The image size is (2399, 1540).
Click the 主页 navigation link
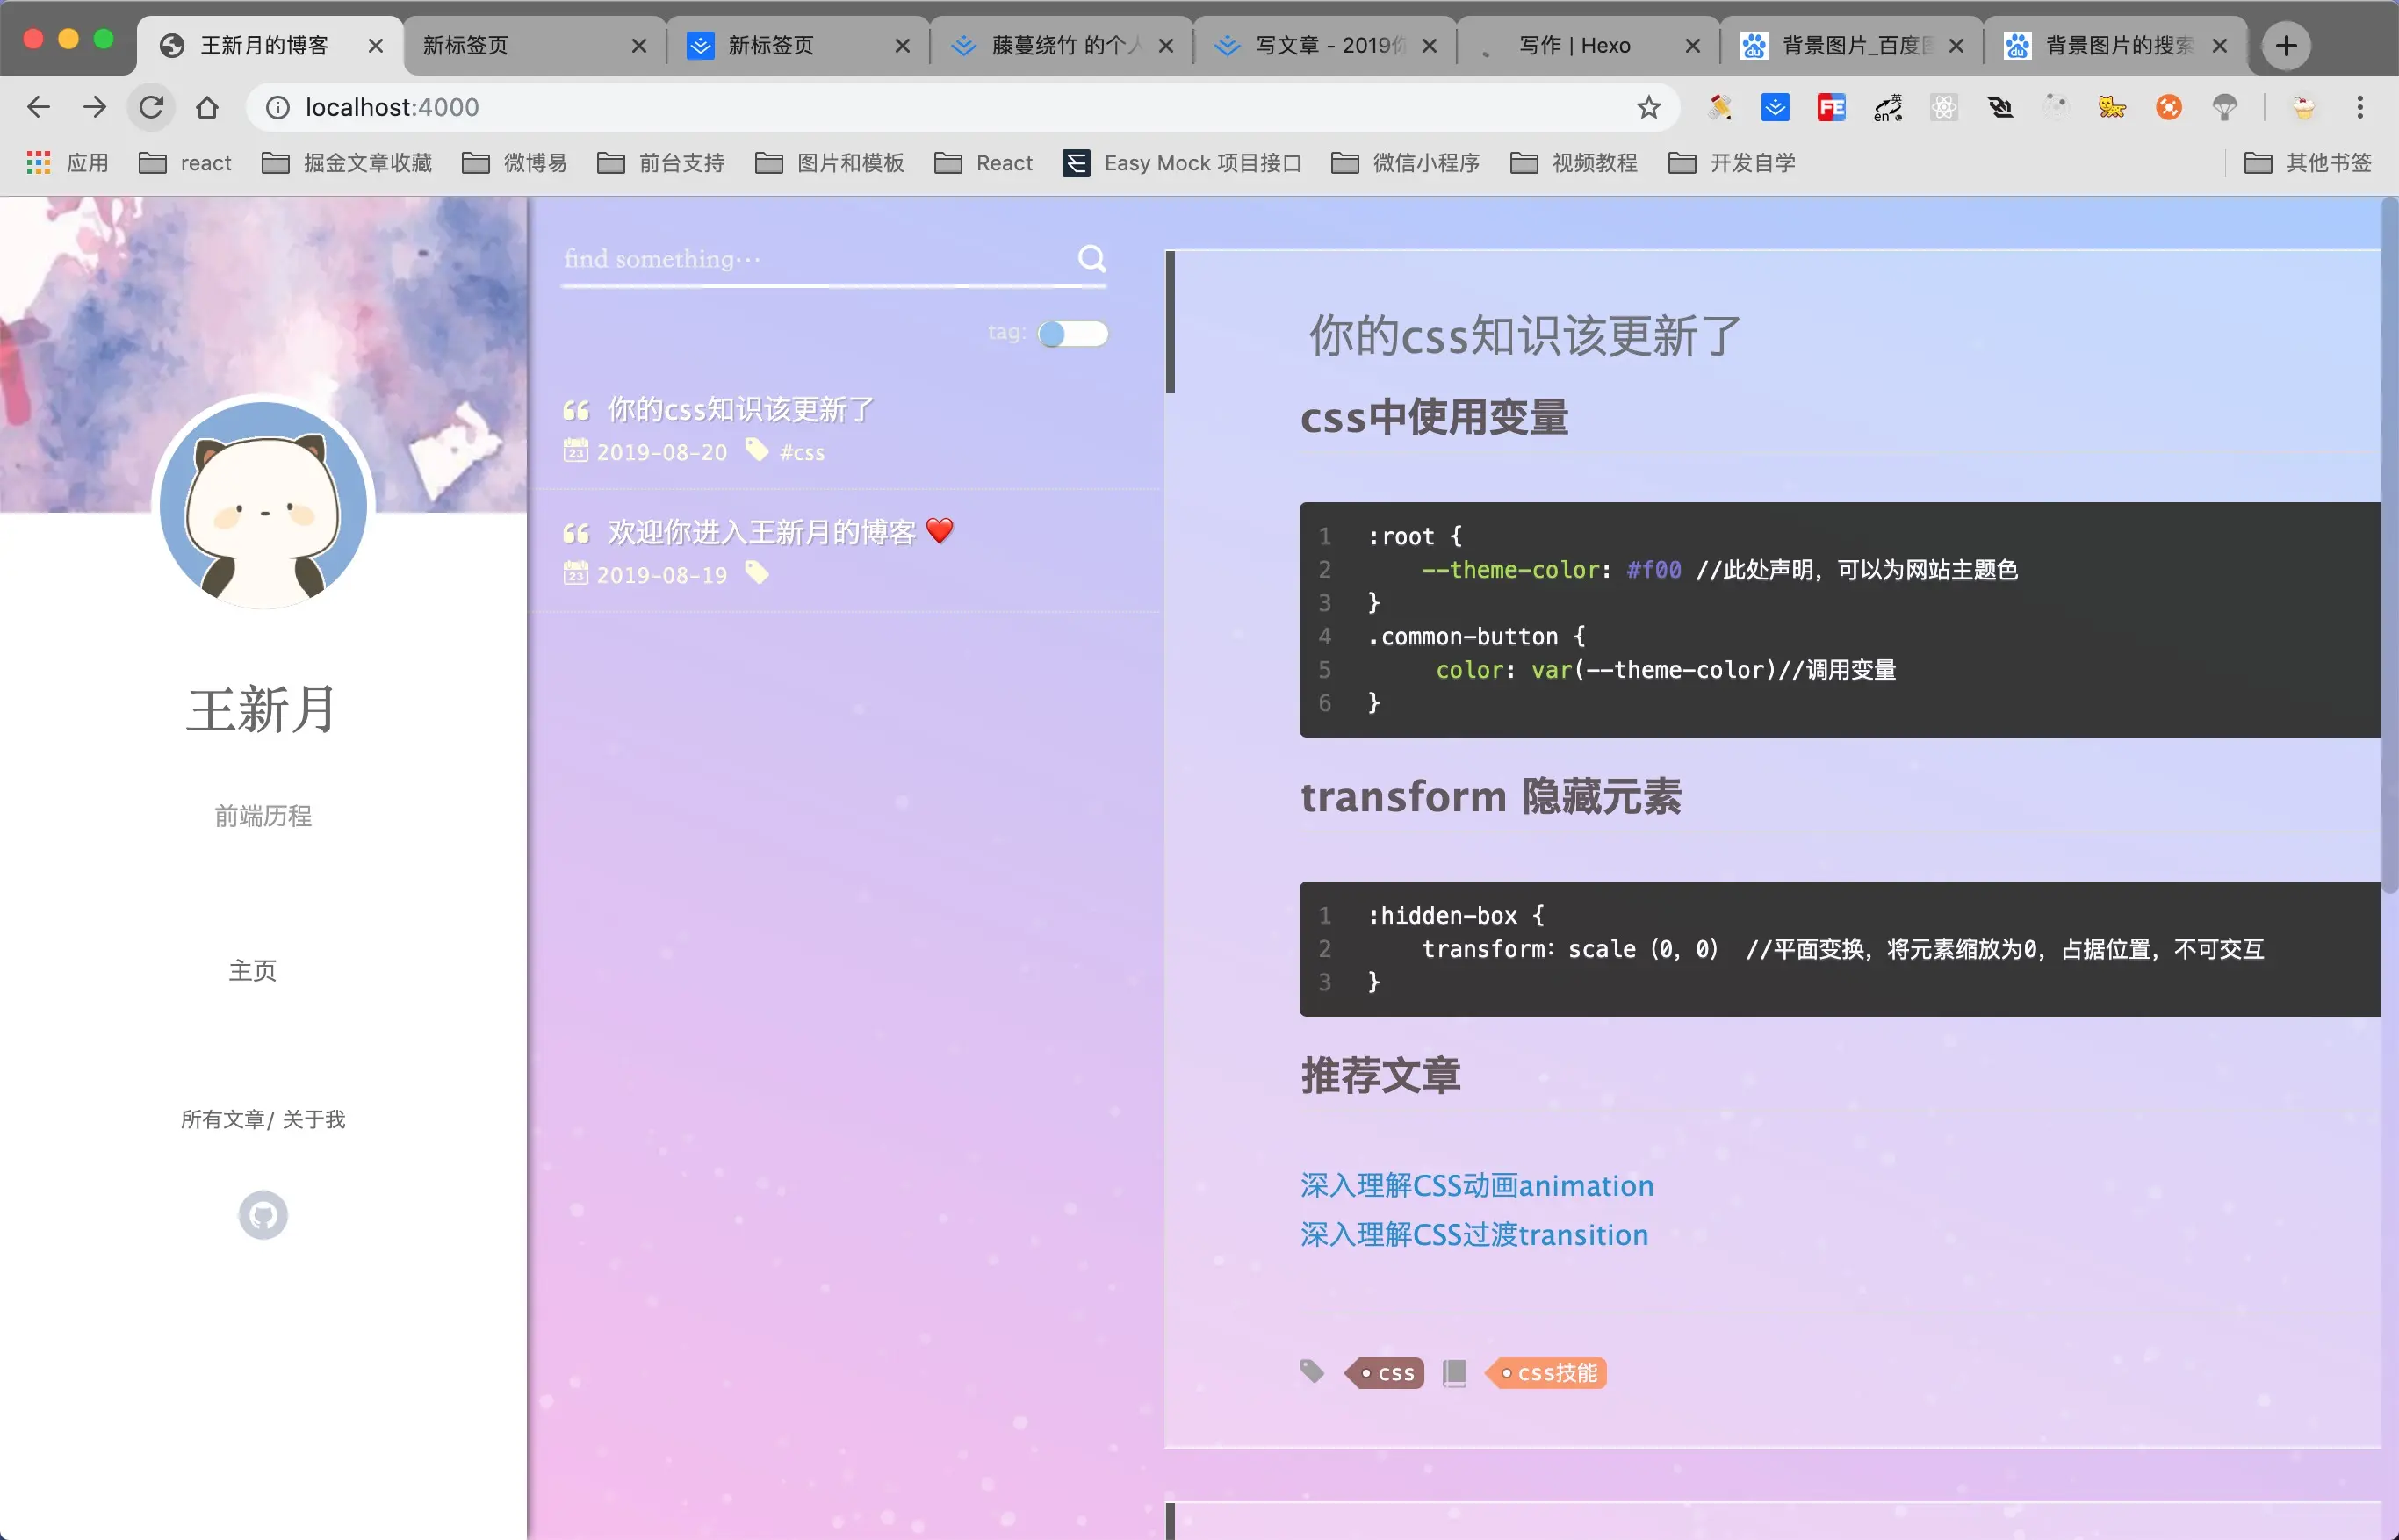click(252, 970)
